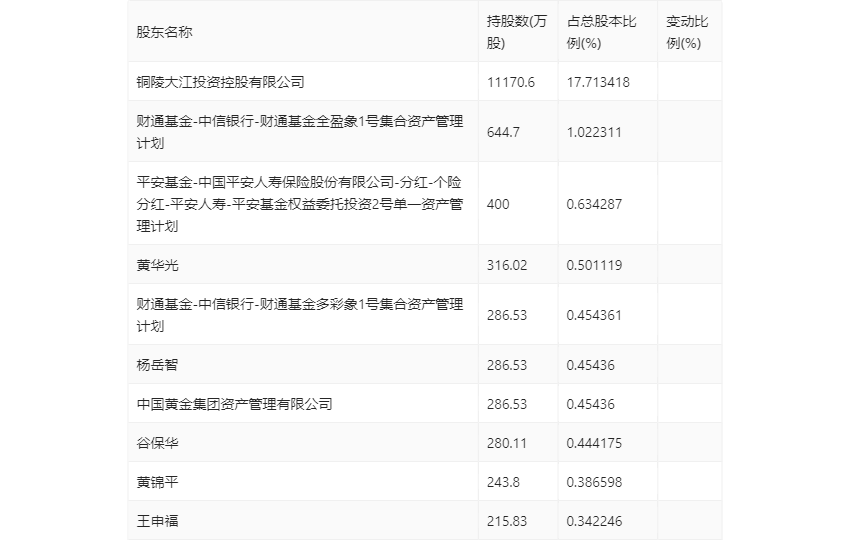Select shareholder 王申福
This screenshot has width=850, height=540.
pyautogui.click(x=157, y=521)
